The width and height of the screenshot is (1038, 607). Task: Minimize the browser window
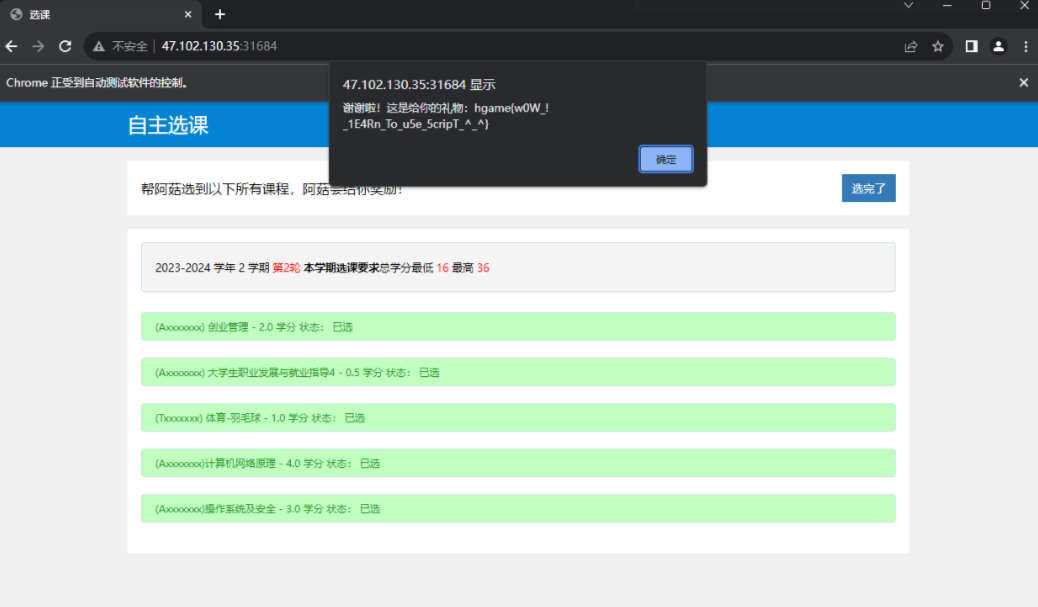[x=947, y=5]
